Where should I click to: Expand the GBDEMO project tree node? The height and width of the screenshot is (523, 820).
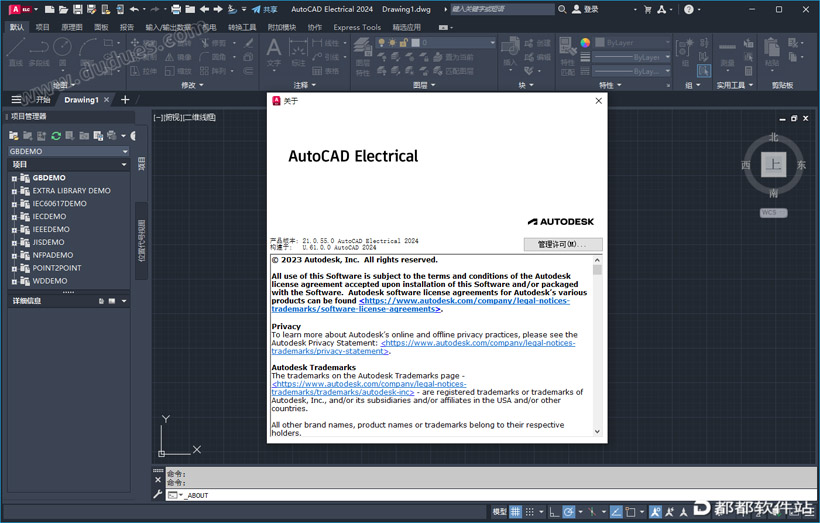pos(14,178)
